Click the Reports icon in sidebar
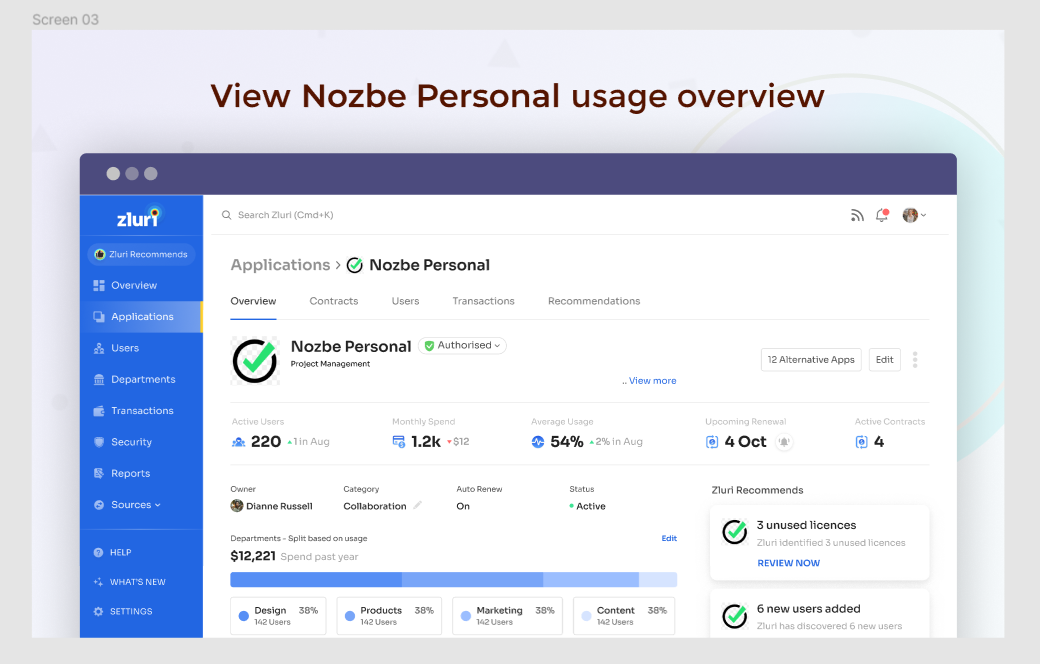The image size is (1040, 664). tap(99, 473)
